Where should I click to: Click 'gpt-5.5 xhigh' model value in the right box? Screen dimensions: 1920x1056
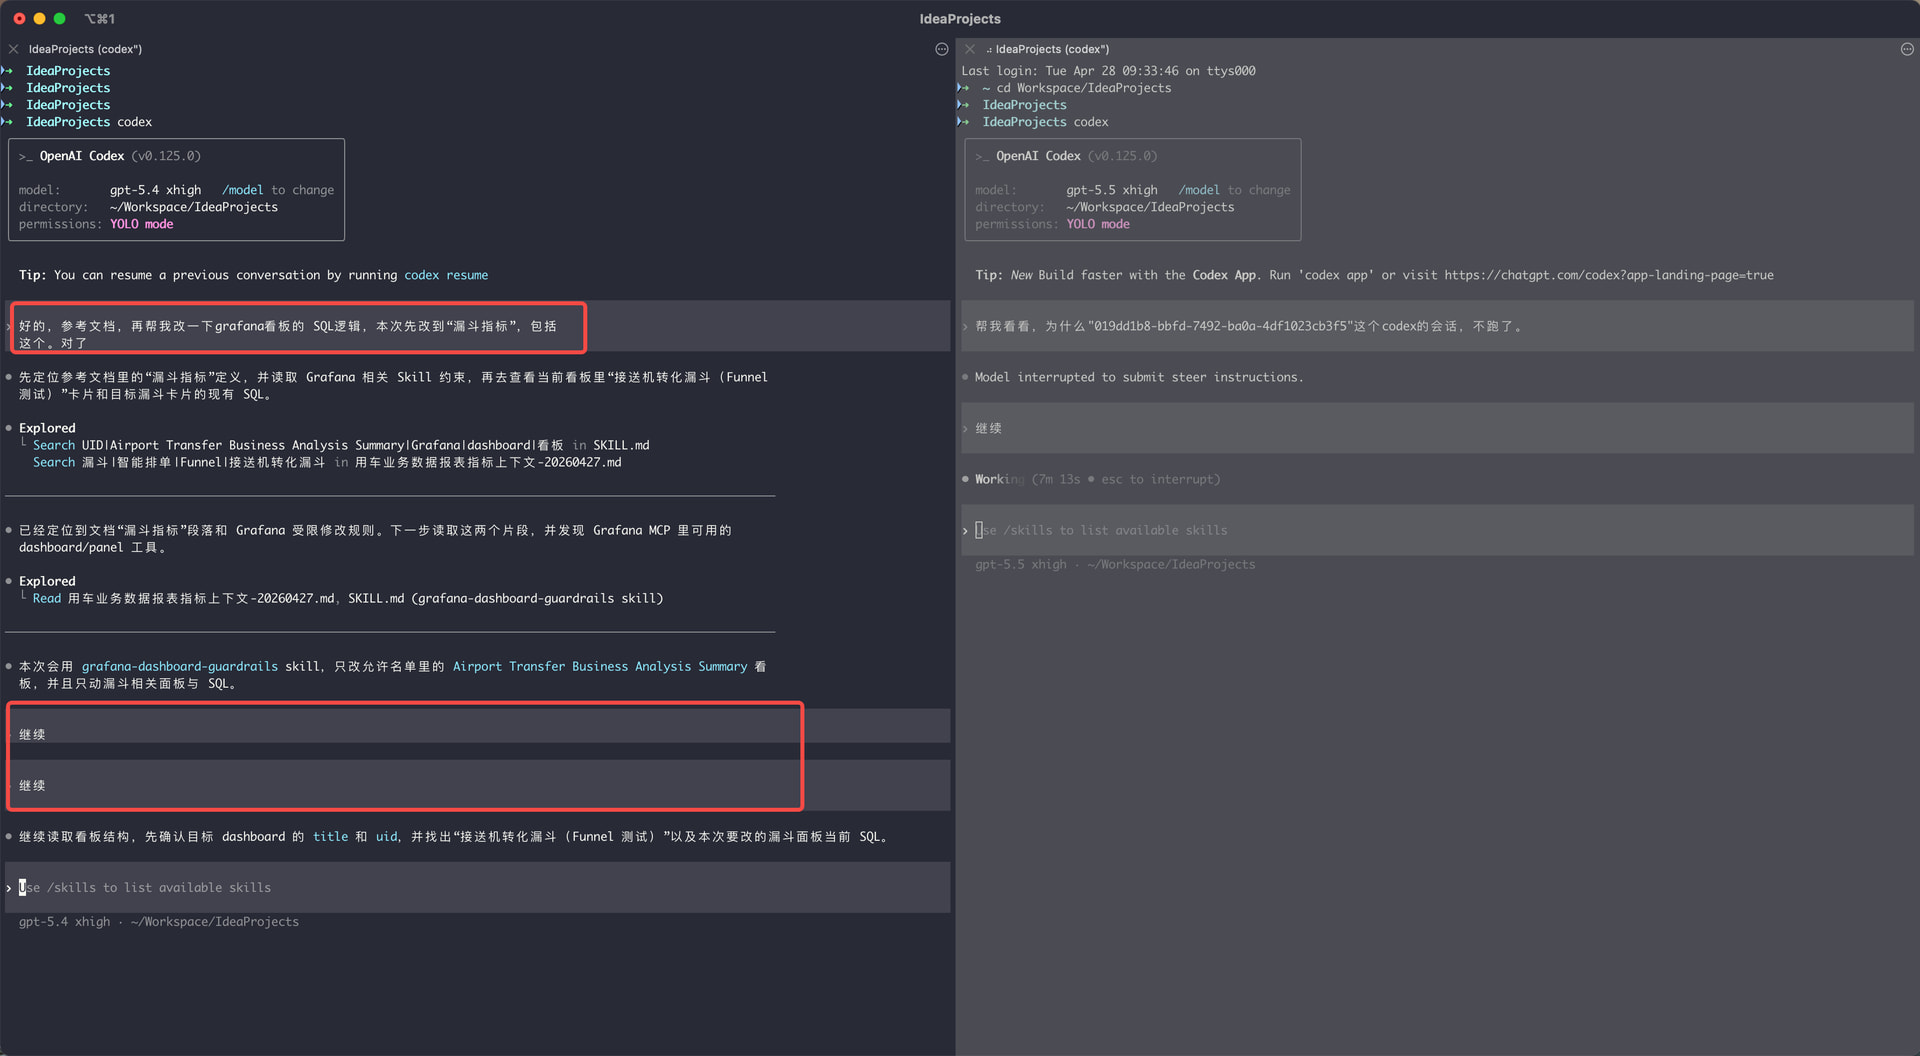[1112, 190]
